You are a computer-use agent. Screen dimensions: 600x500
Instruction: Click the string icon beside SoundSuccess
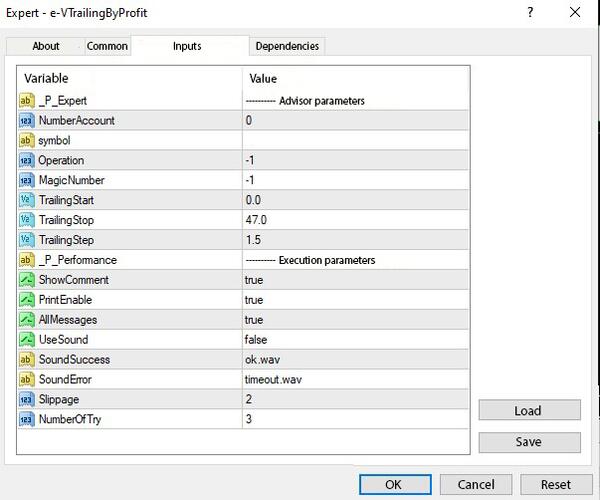click(26, 359)
